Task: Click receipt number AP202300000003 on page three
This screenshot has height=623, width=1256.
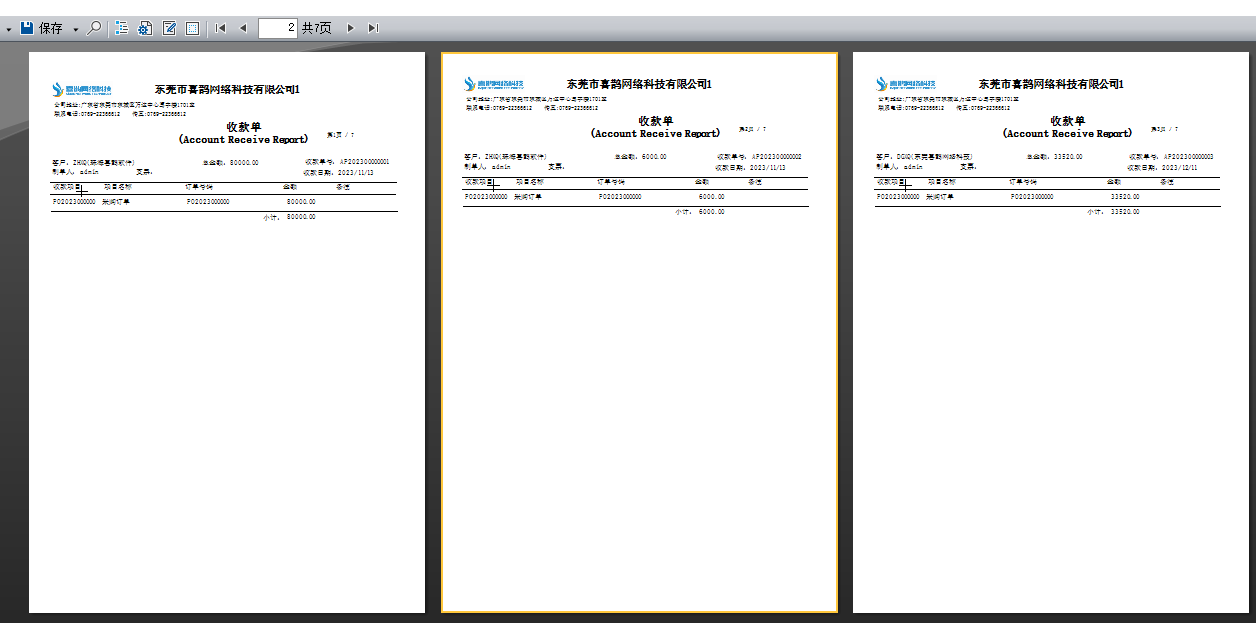Action: click(1188, 157)
